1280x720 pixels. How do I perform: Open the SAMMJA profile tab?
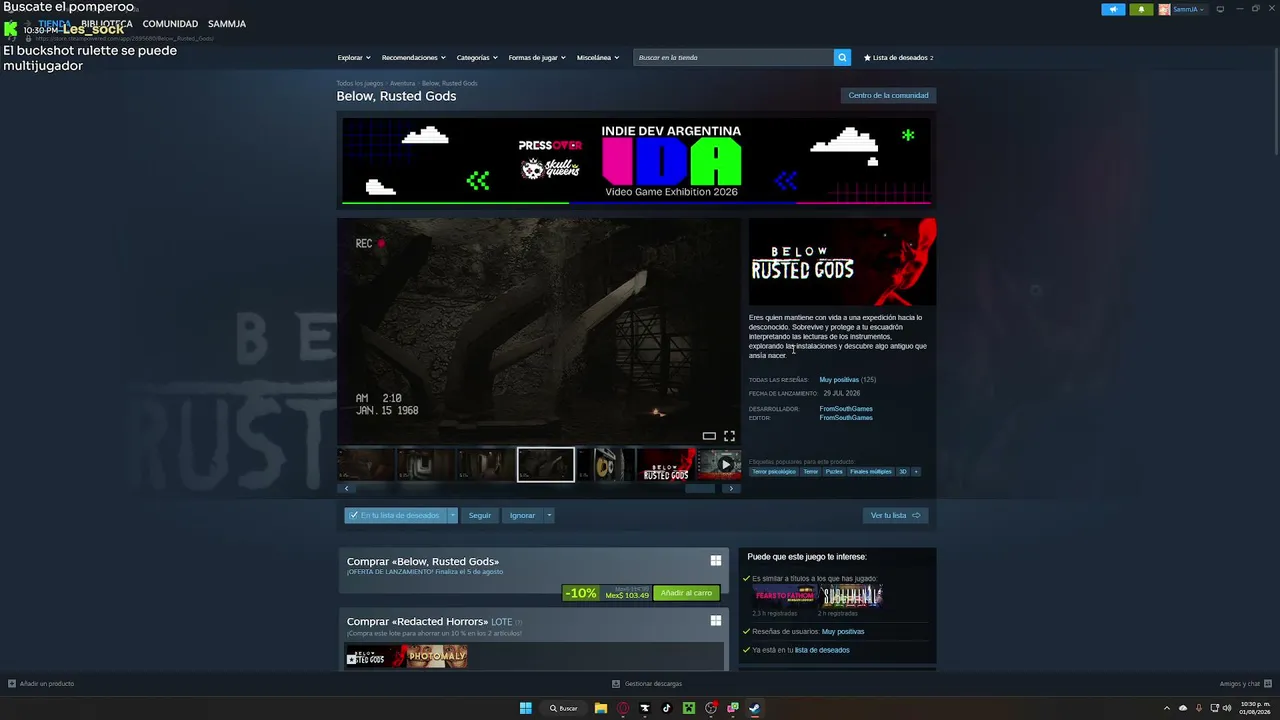(x=227, y=24)
